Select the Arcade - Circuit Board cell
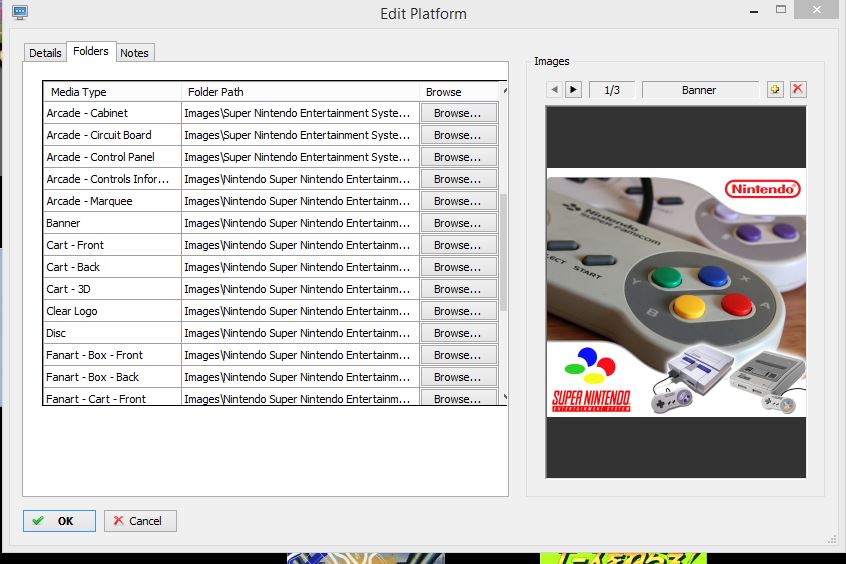Viewport: 846px width, 564px height. click(x=112, y=135)
